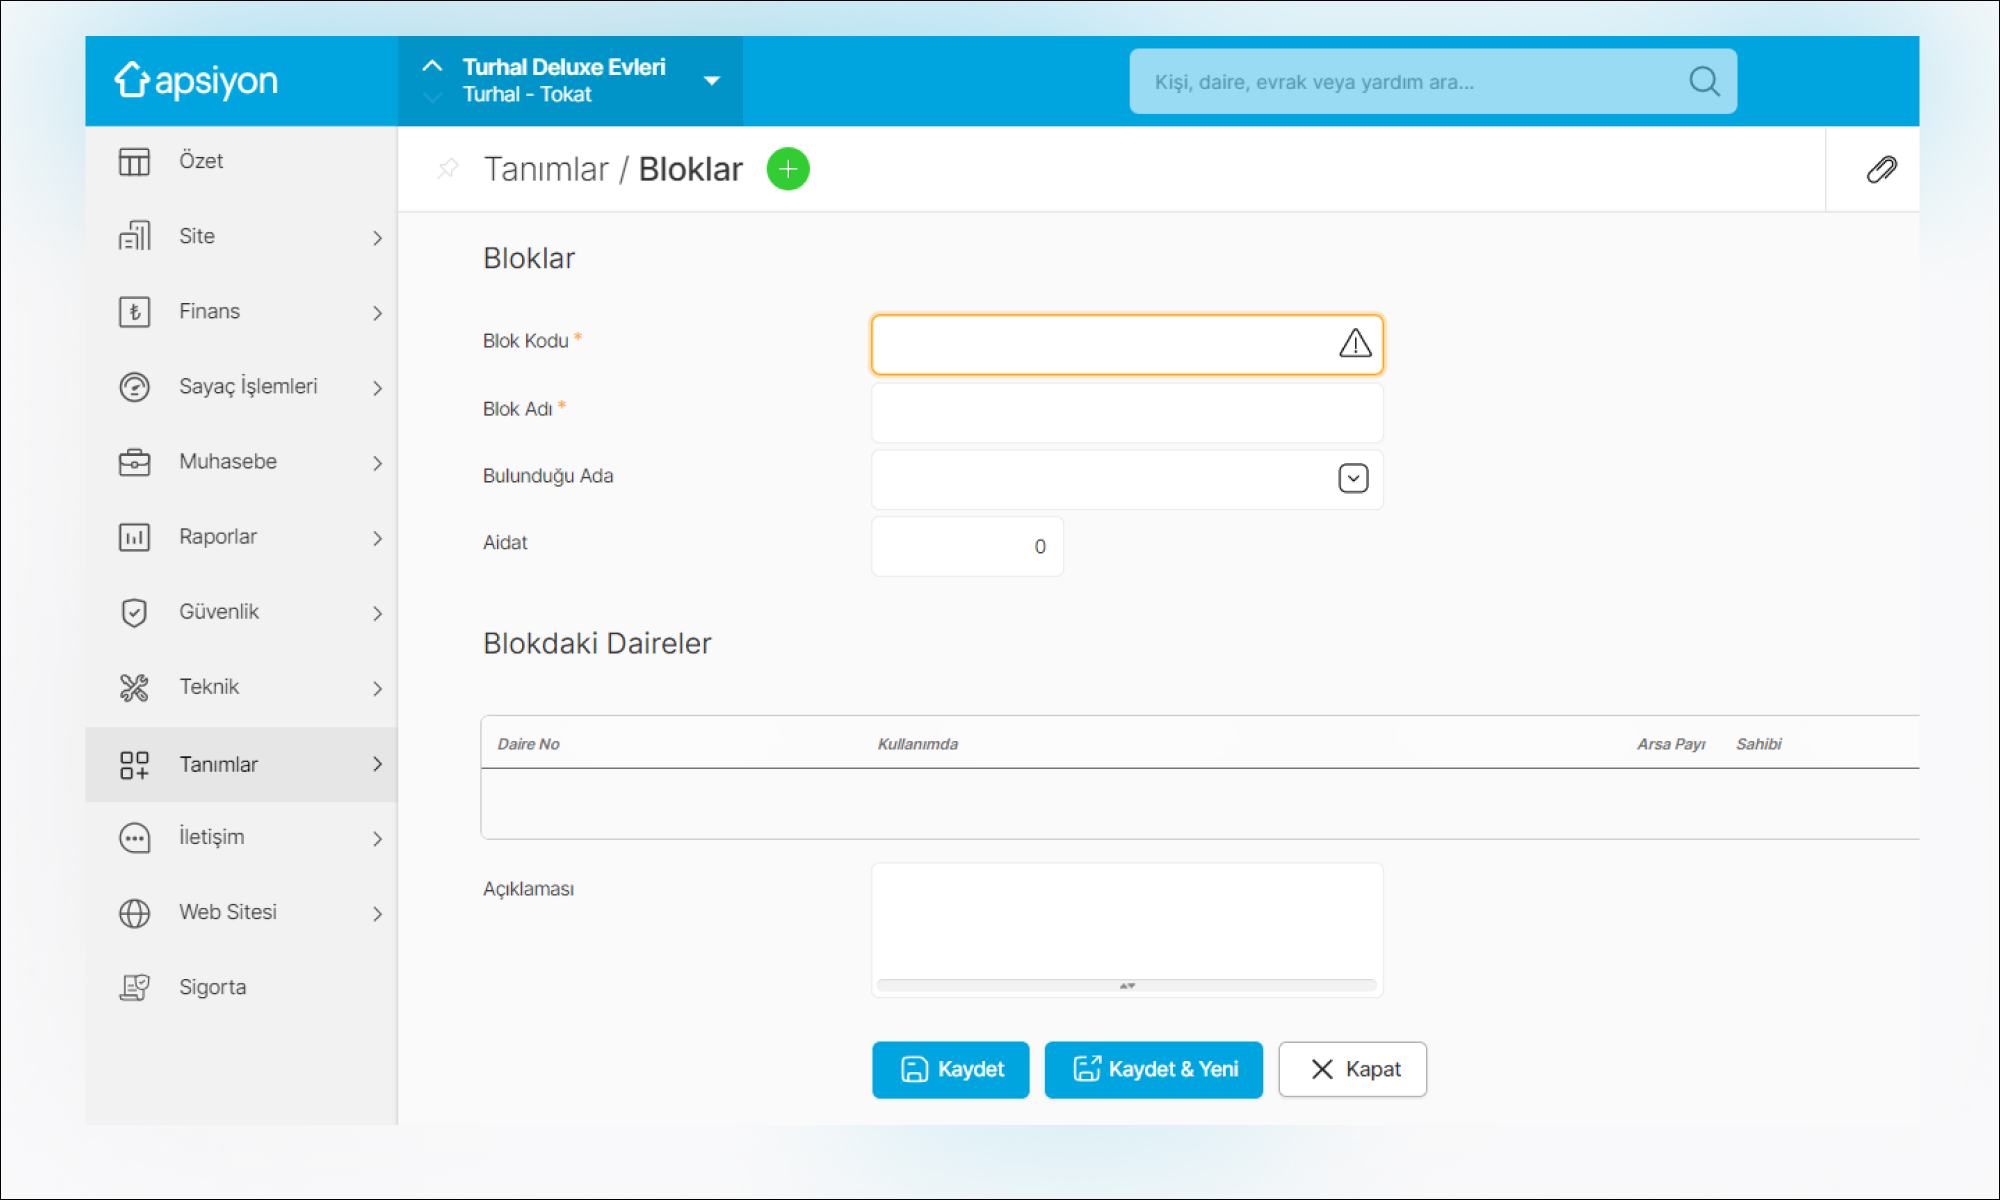
Task: Open the Muhasebe menu
Action: click(228, 462)
